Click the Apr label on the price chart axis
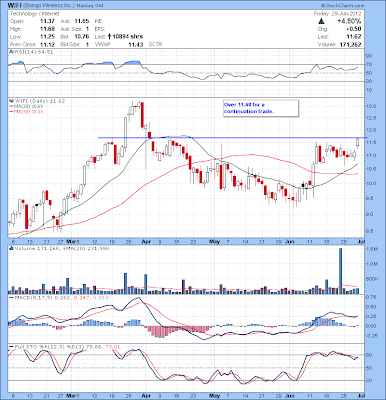This screenshot has width=386, height=400. point(146,241)
